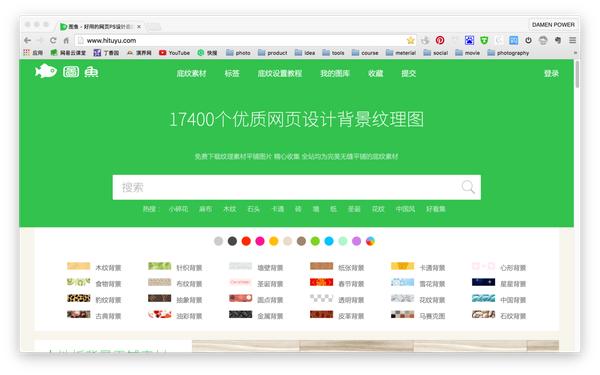Click the browser forward arrow
600x375 pixels.
(x=40, y=40)
